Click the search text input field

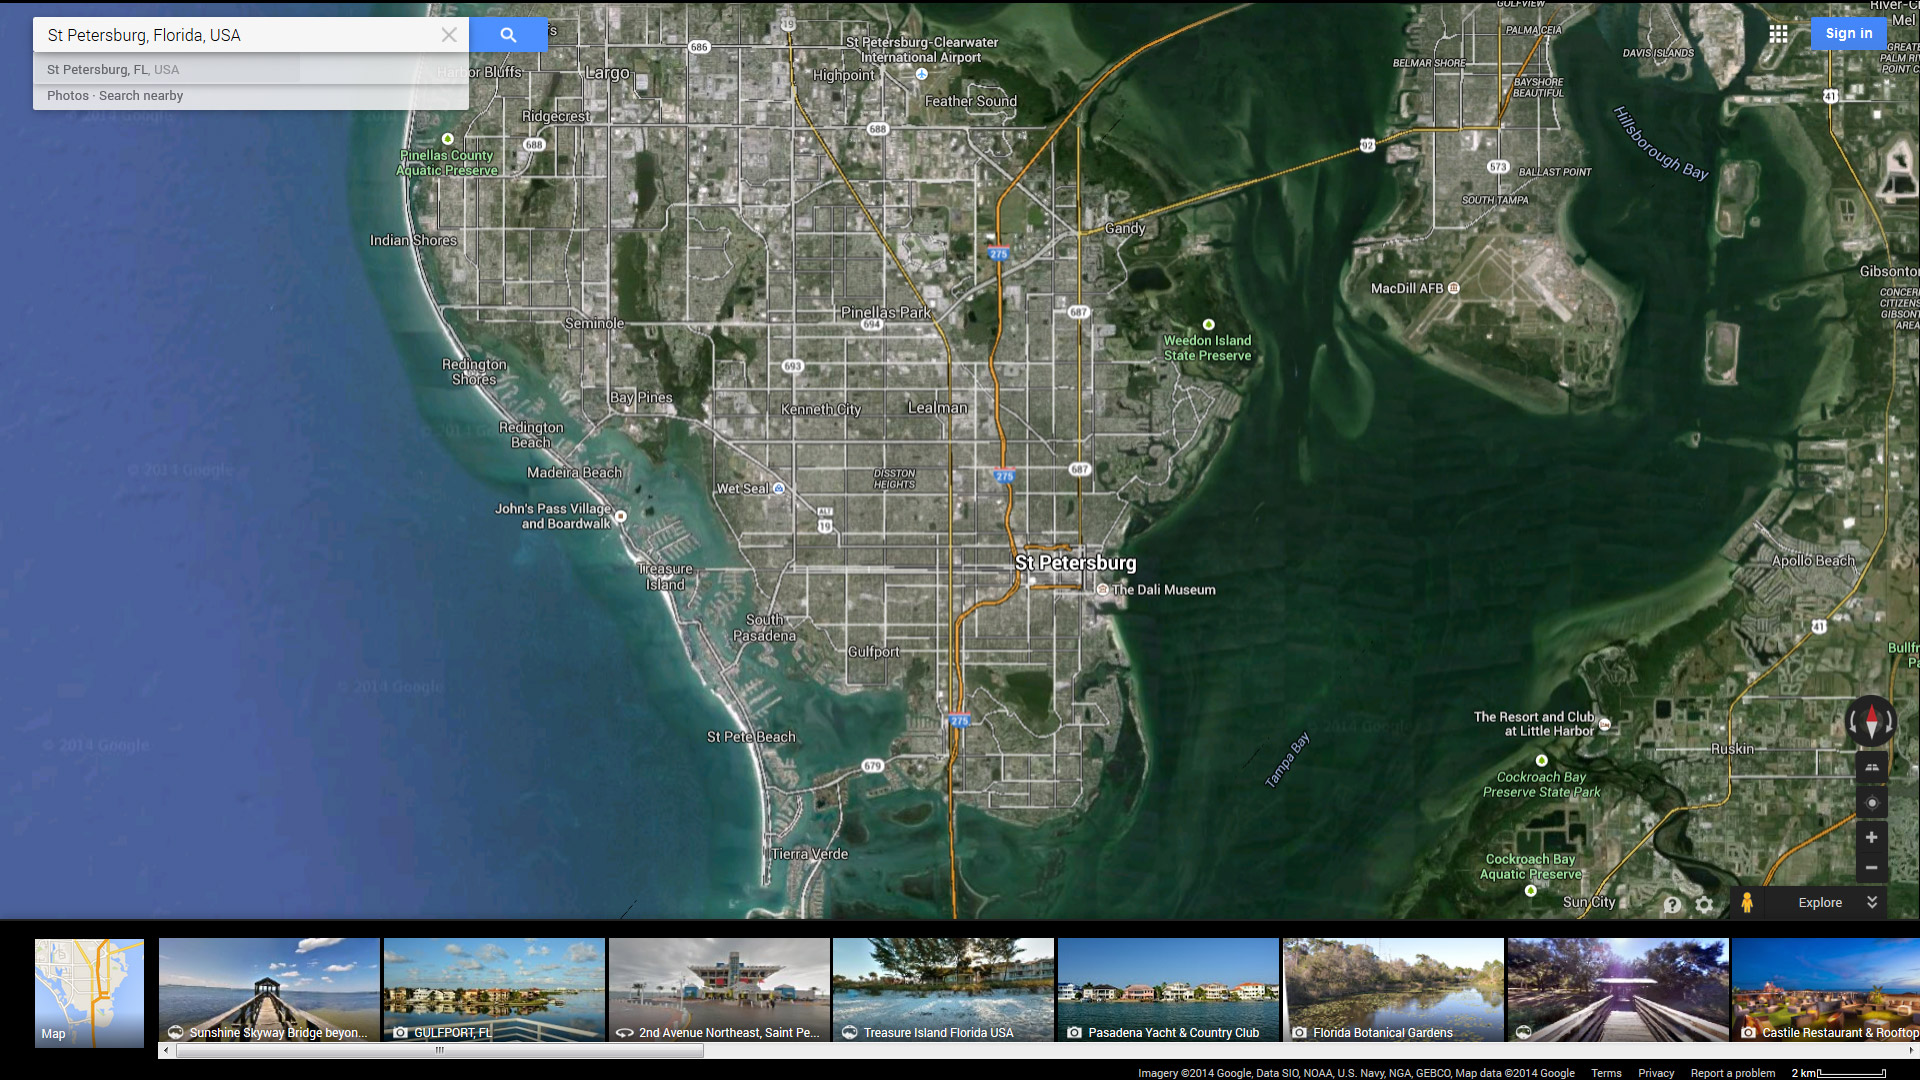[240, 35]
